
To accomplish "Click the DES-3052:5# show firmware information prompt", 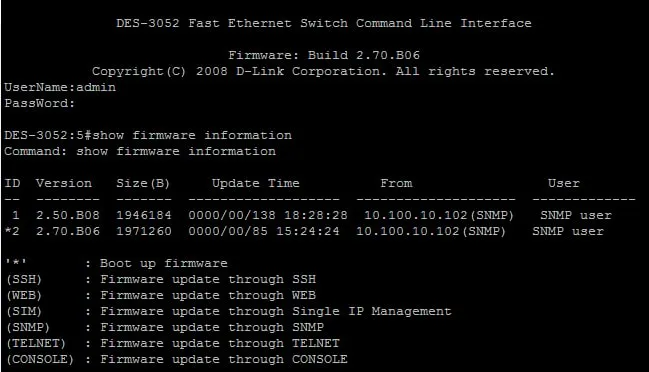I will point(148,135).
